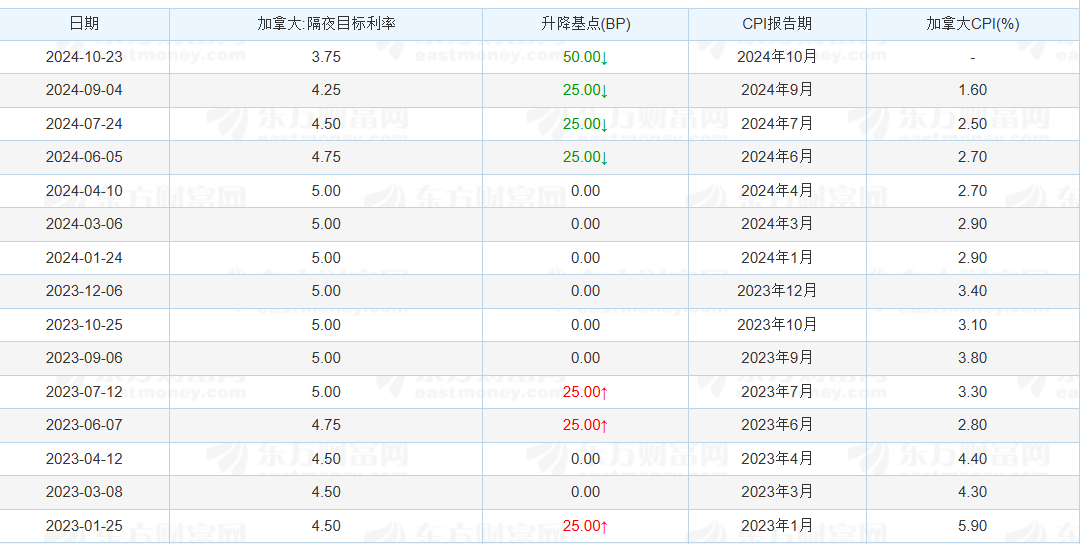Viewport: 1085px width, 544px height.
Task: Click 0.00 basis points in 2023-12-06 row
Action: [x=585, y=291]
